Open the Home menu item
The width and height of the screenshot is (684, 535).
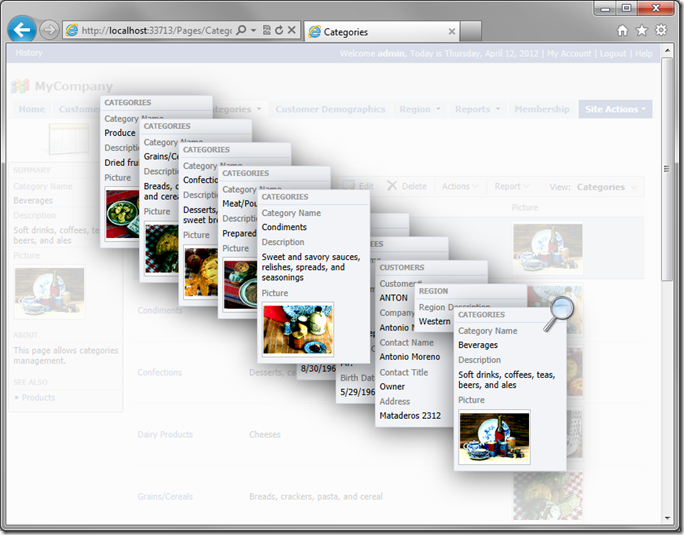31,109
